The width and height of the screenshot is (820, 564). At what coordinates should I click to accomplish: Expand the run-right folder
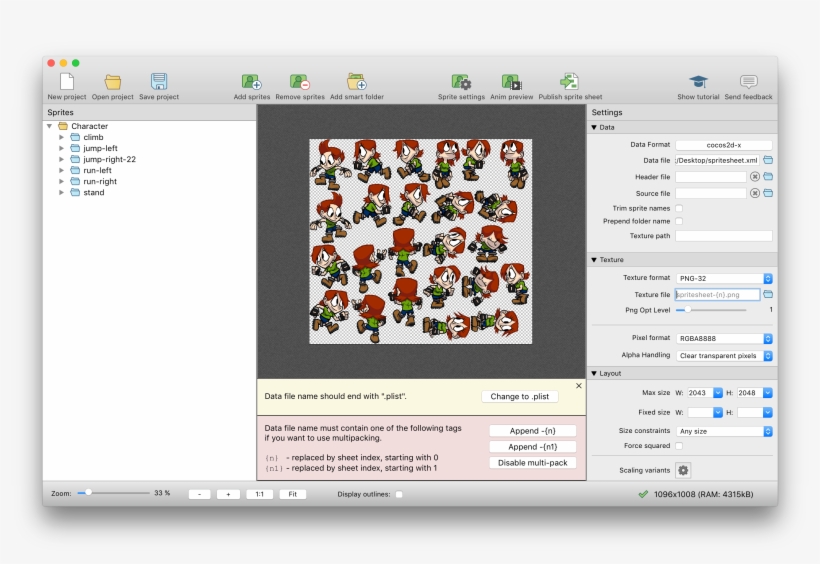(x=61, y=181)
